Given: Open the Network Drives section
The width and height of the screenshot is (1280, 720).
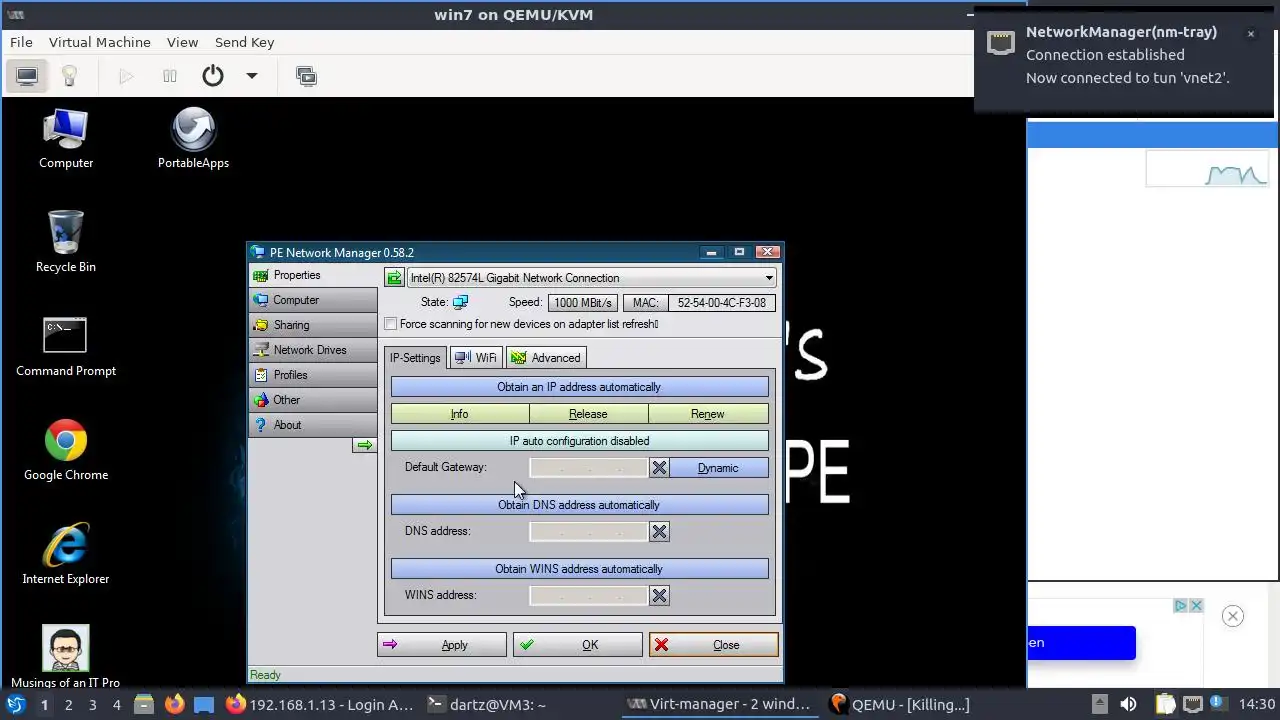Looking at the screenshot, I should click(313, 350).
